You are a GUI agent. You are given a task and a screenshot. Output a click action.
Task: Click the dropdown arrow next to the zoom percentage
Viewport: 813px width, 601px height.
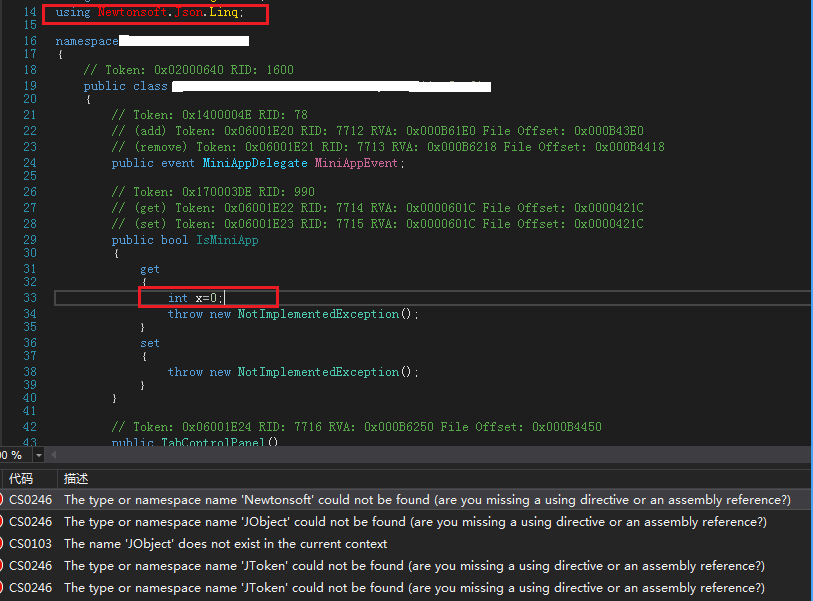point(38,455)
